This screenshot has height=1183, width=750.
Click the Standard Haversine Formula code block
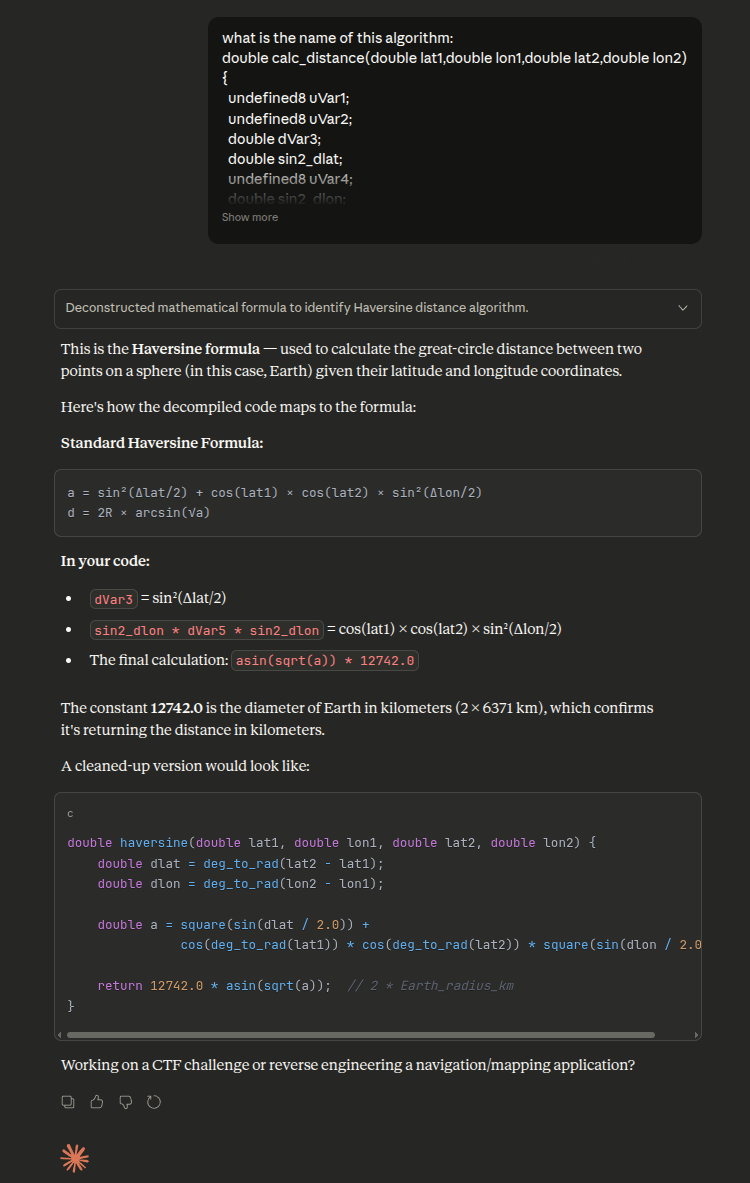(x=377, y=503)
